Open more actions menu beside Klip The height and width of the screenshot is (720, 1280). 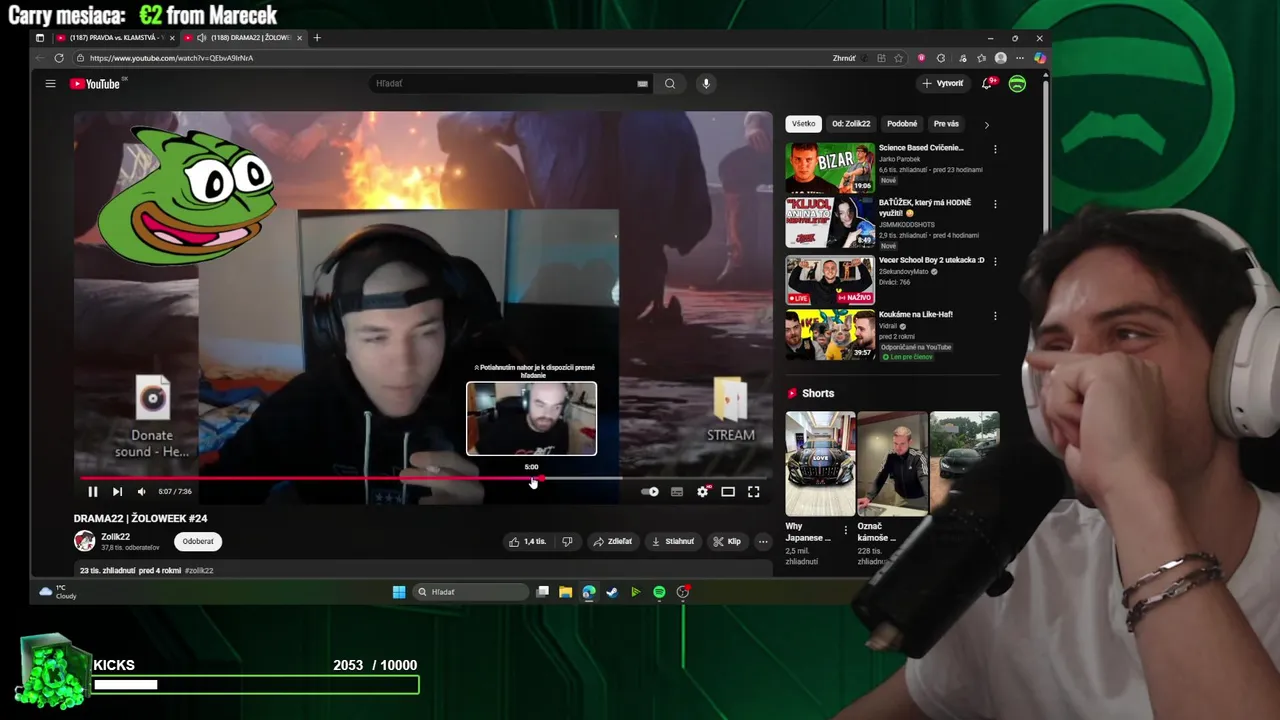click(x=763, y=541)
